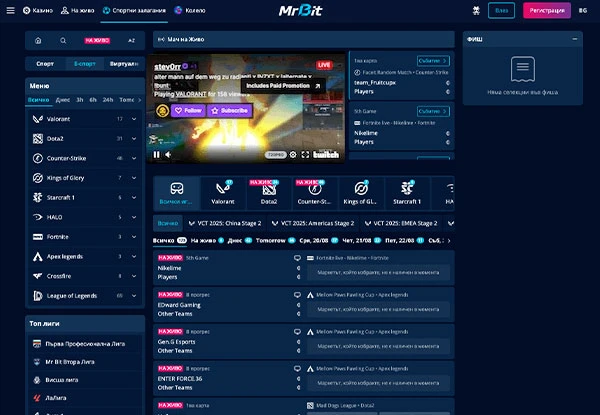Click the Вход login button
The width and height of the screenshot is (600, 415).
(501, 10)
